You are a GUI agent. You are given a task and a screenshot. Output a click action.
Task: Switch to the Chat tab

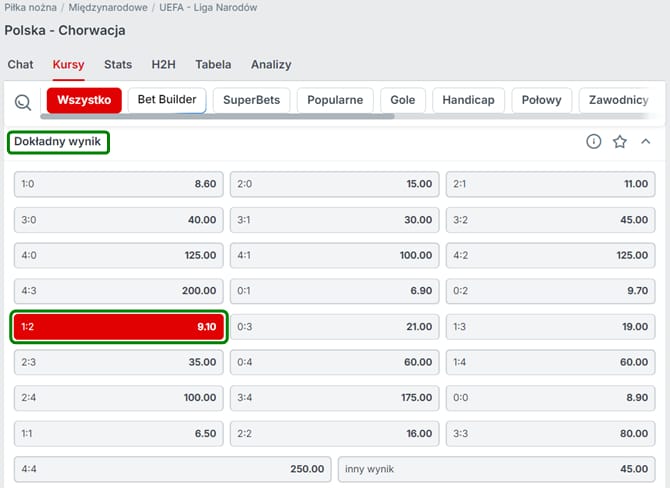[x=20, y=64]
